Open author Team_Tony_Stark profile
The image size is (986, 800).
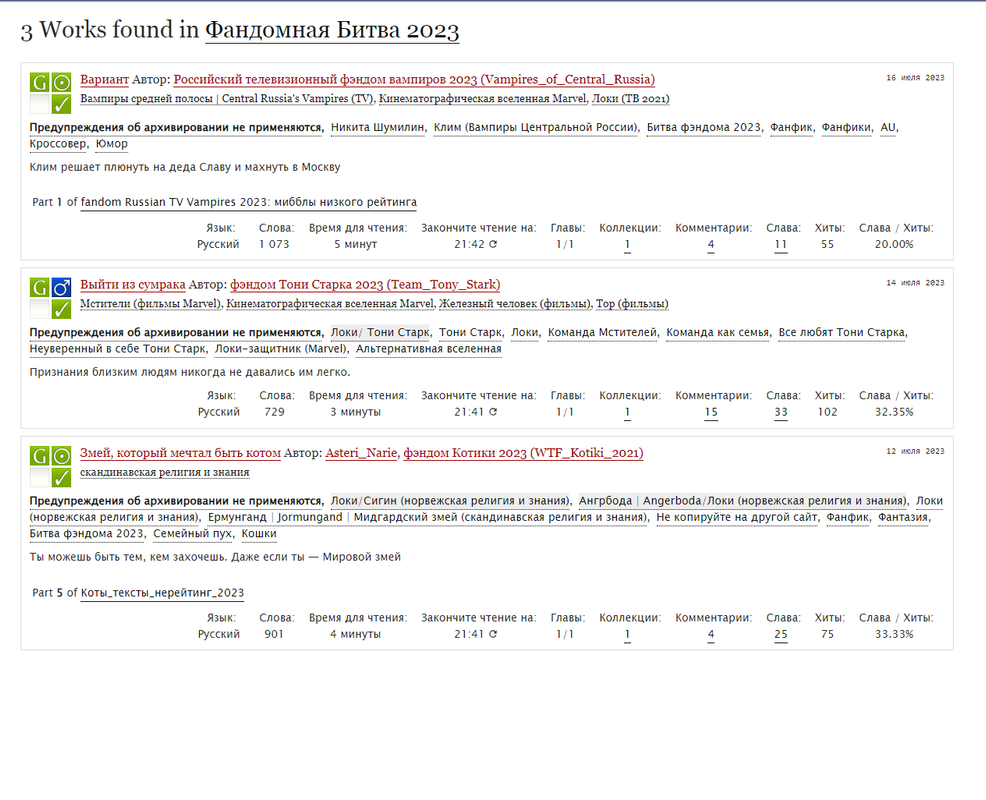[365, 284]
